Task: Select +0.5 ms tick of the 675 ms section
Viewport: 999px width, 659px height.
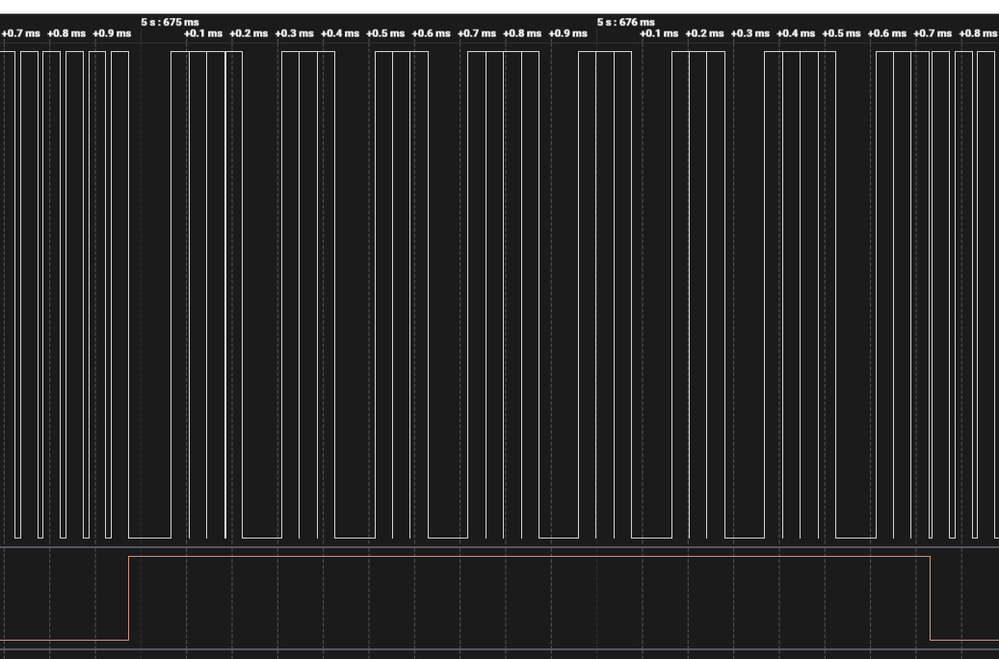Action: click(x=385, y=33)
